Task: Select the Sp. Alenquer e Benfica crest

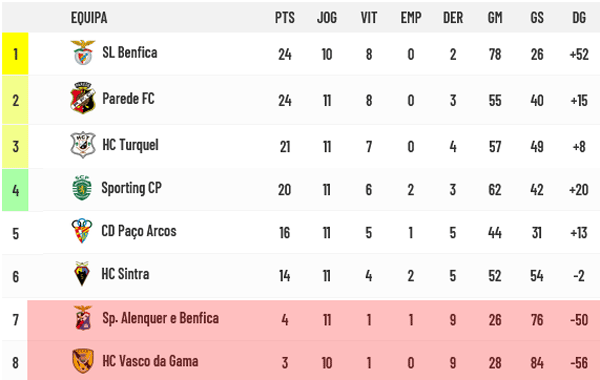Action: click(83, 318)
